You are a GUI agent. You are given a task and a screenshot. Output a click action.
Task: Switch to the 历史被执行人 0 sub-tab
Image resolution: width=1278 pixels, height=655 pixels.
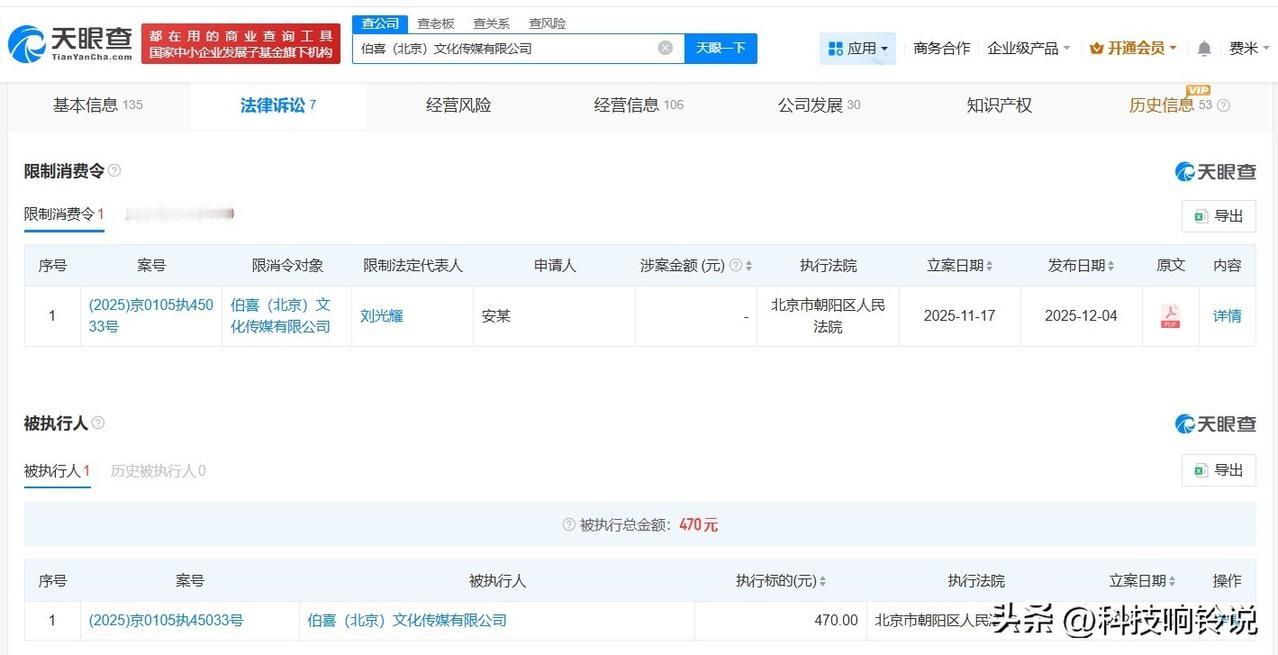[158, 470]
